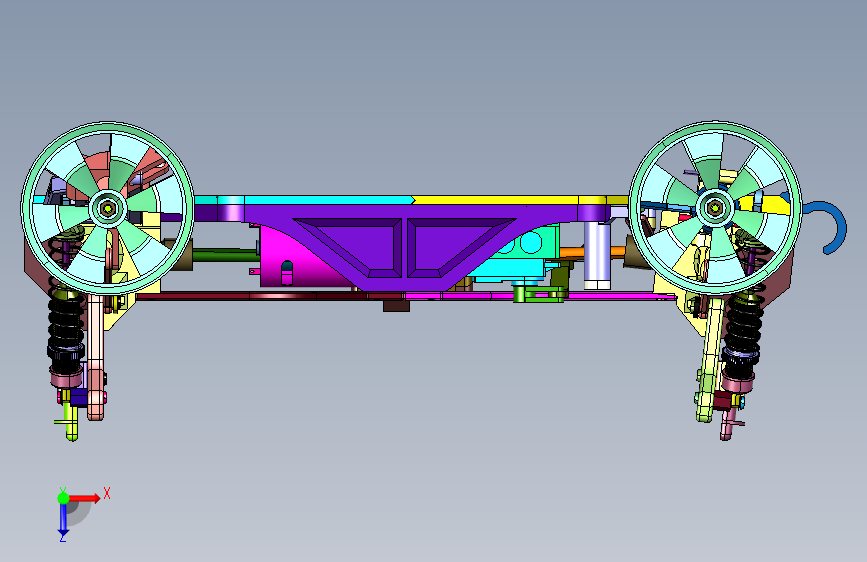Click the Z label on the triad
The image size is (867, 562).
pos(62,537)
